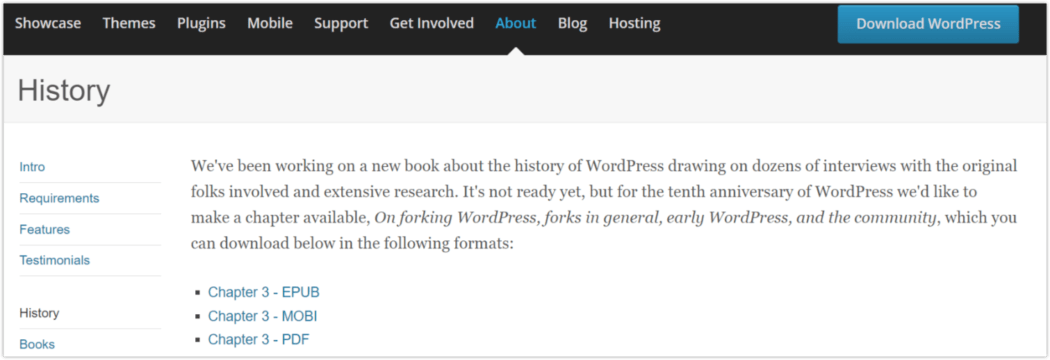Screen dimensions: 1050x360
Task: Visit the Blog from the navbar
Action: tap(573, 23)
